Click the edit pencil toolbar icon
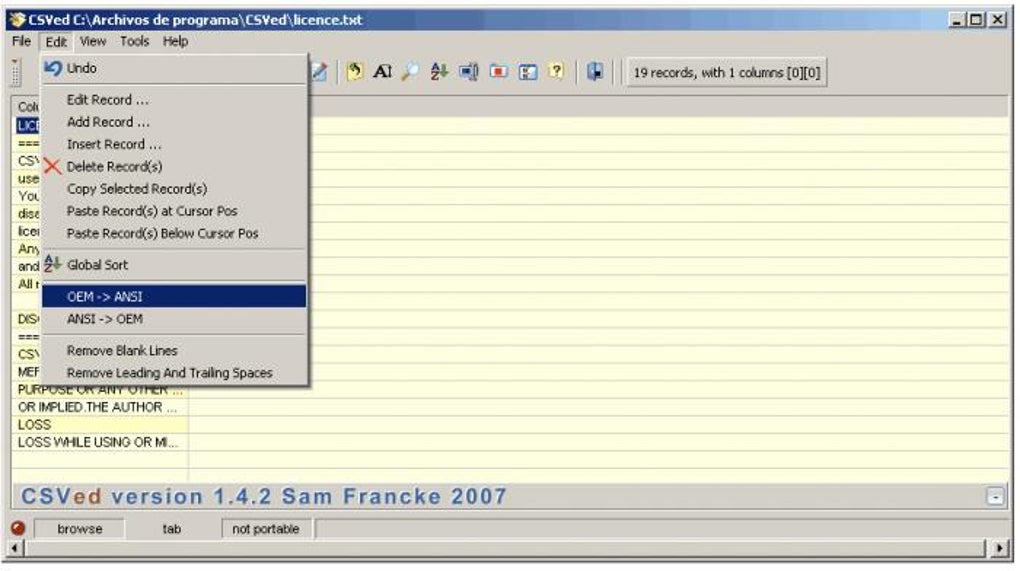Viewport: 1020px width, 571px height. tap(319, 72)
